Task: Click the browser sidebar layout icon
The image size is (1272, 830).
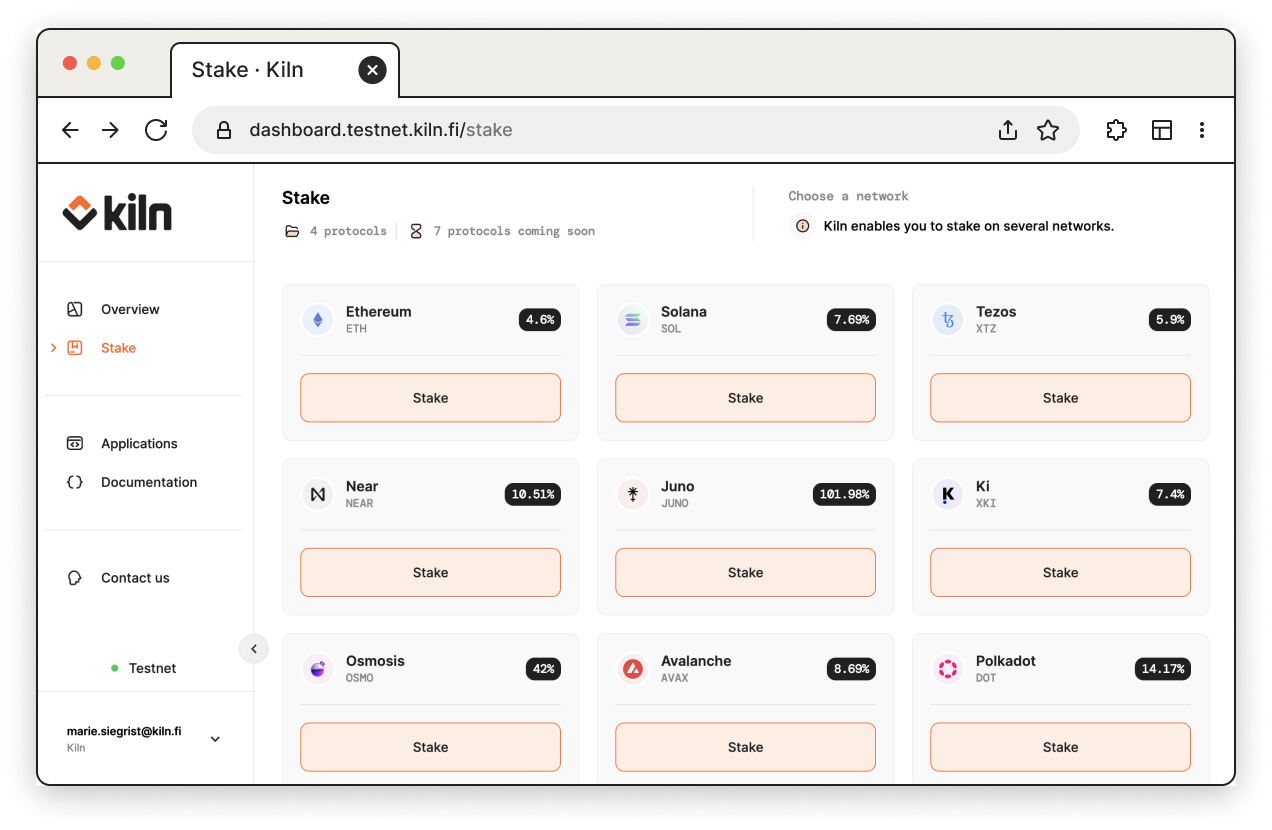Action: click(1162, 130)
